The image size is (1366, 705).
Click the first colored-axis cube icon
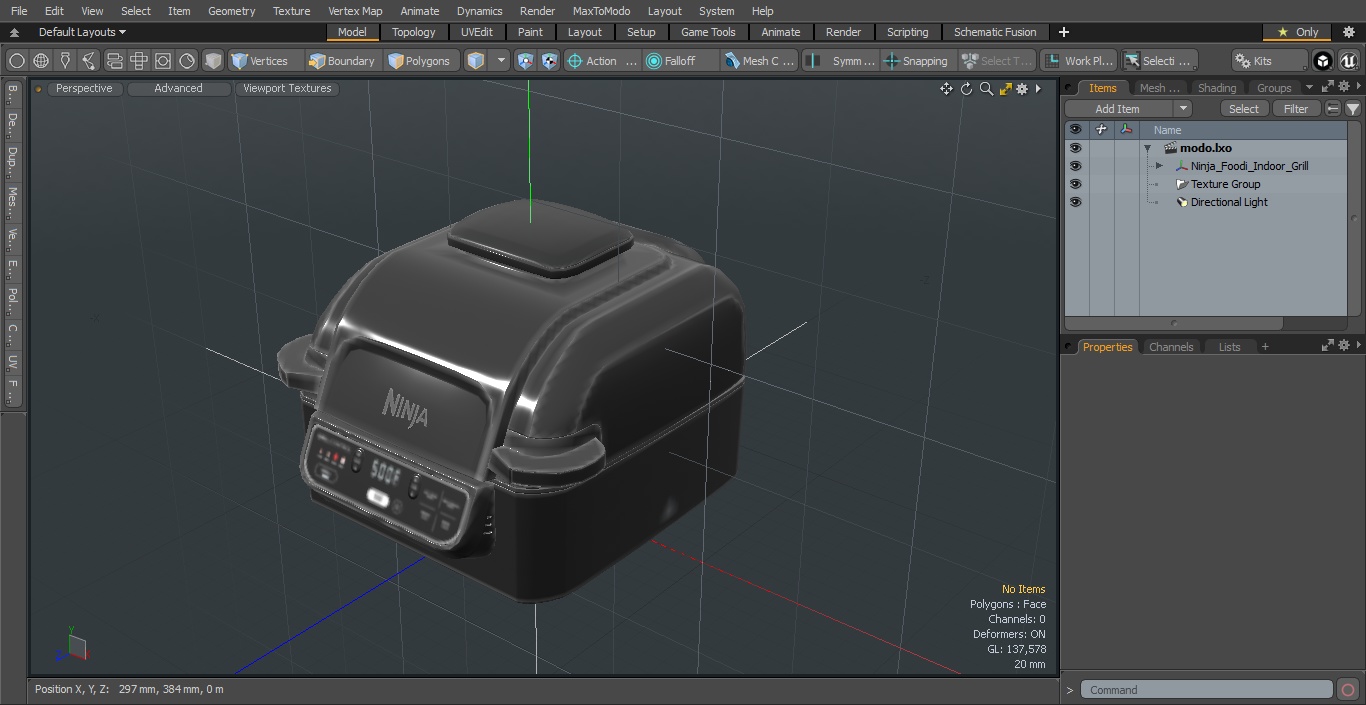(x=525, y=61)
